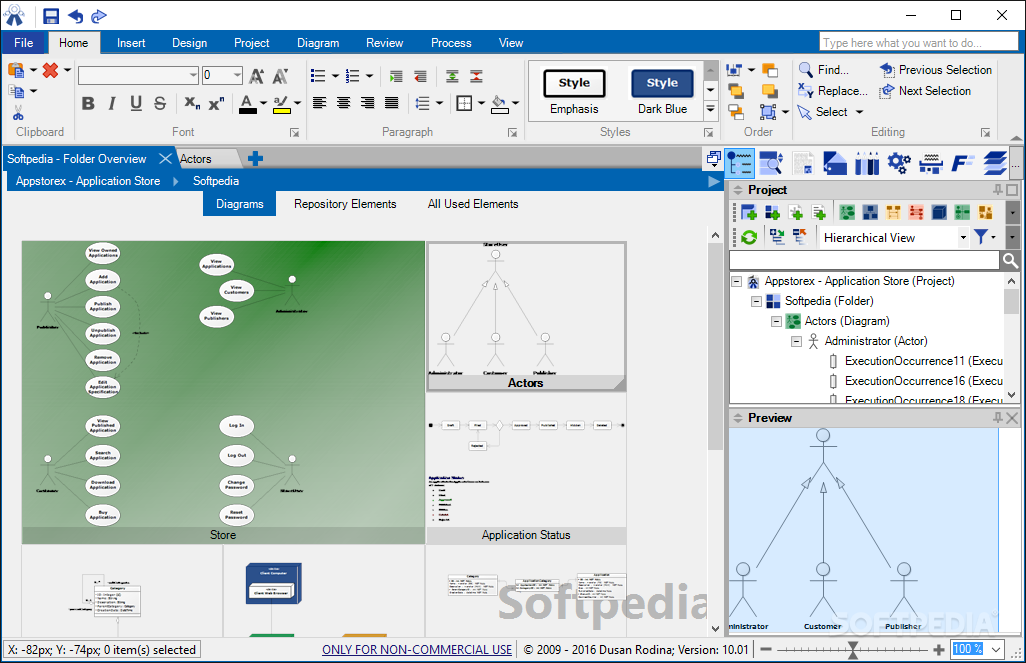Switch to the Design ribbon tab
Image resolution: width=1026 pixels, height=663 pixels.
190,43
